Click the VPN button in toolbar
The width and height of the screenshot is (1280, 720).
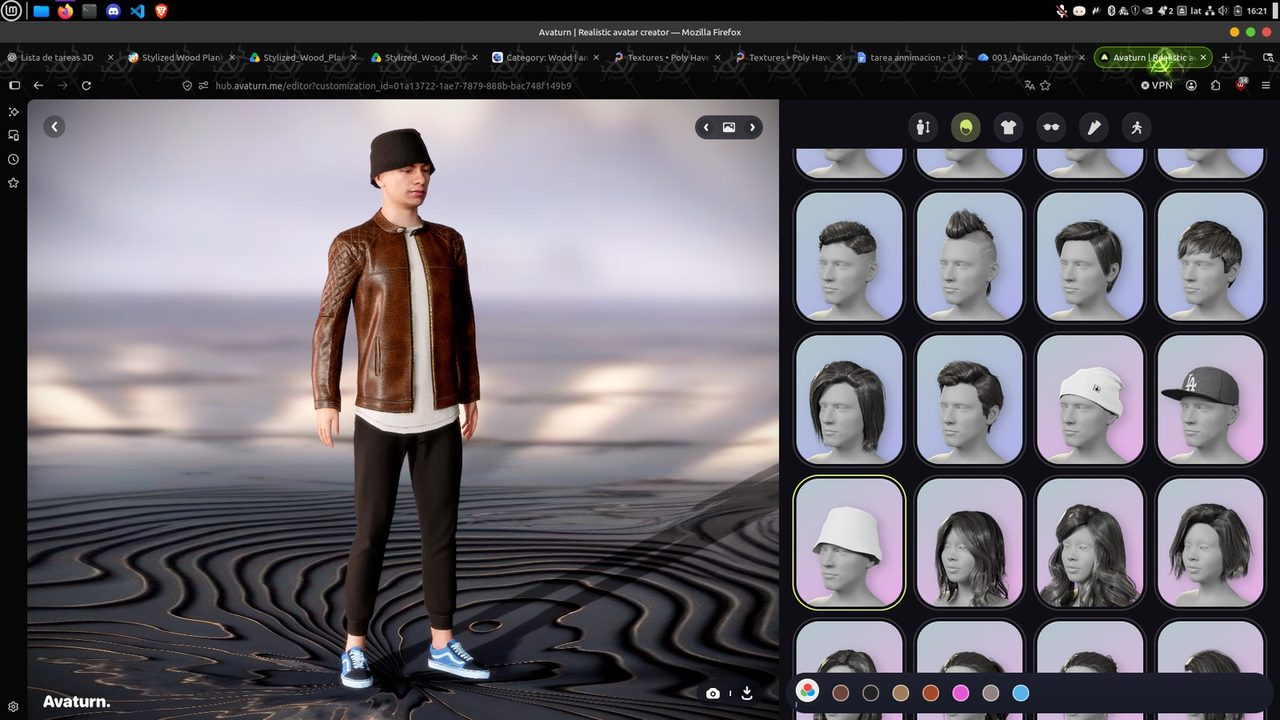[x=1156, y=86]
